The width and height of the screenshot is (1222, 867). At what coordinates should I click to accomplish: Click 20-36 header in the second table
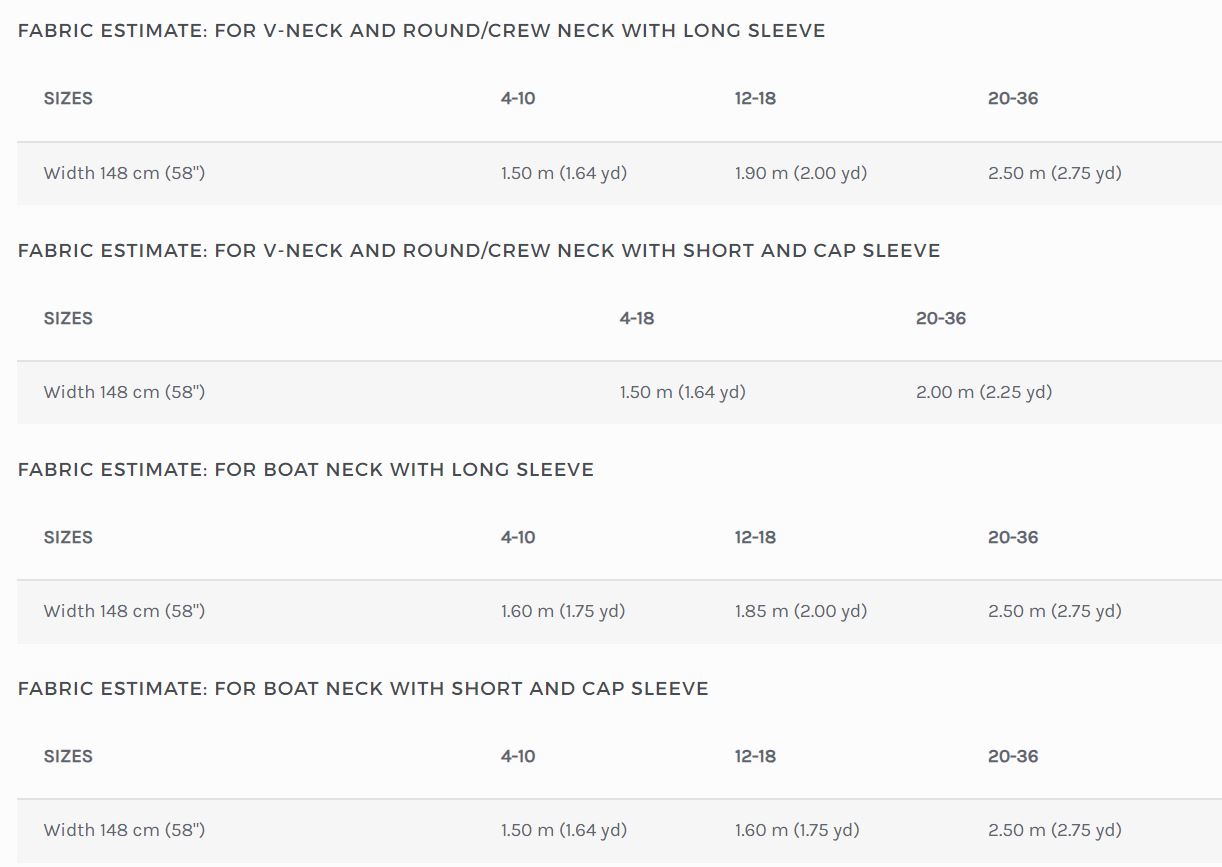click(x=941, y=318)
